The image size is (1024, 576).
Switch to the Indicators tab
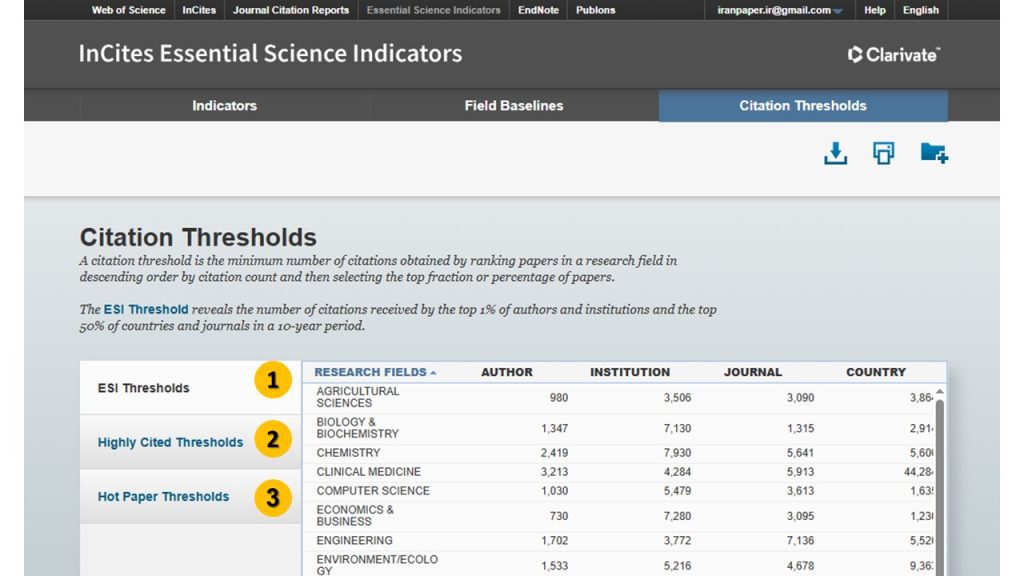pyautogui.click(x=224, y=105)
